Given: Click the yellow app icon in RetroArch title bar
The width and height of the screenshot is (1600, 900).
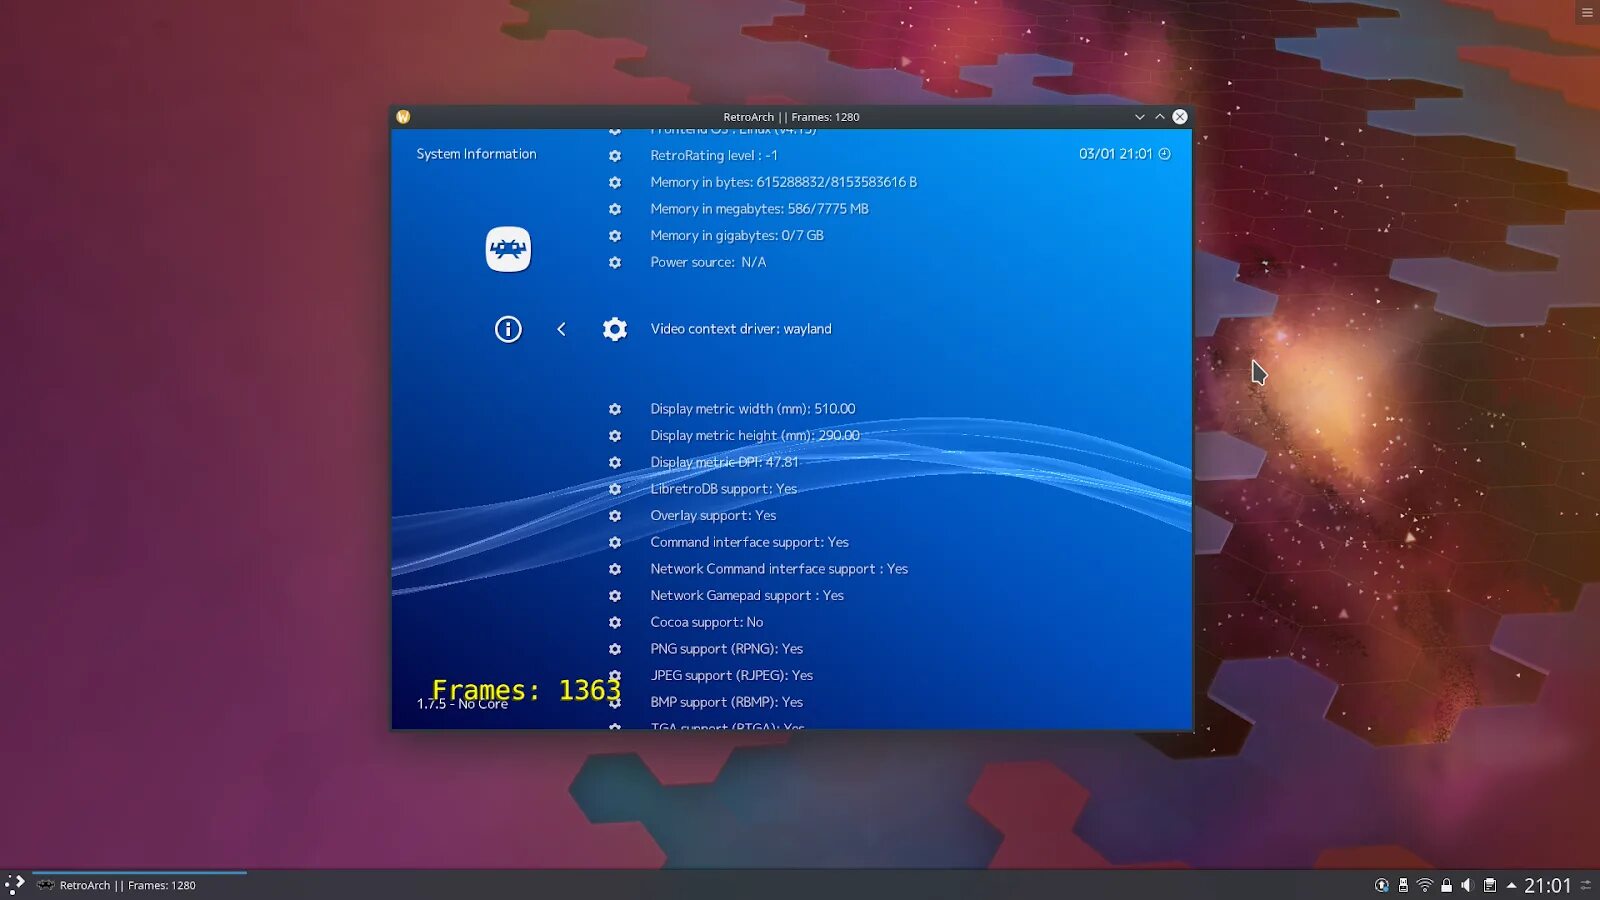Looking at the screenshot, I should click(x=403, y=117).
